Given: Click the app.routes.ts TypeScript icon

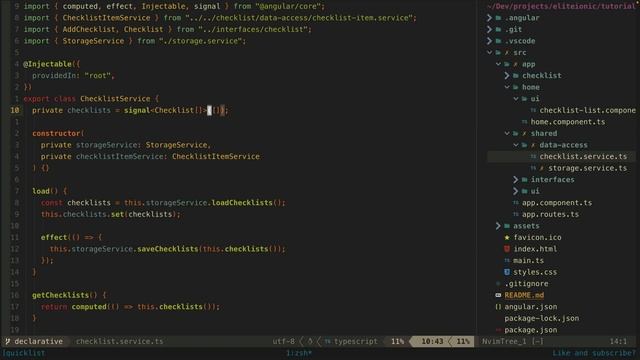Looking at the screenshot, I should pyautogui.click(x=516, y=214).
